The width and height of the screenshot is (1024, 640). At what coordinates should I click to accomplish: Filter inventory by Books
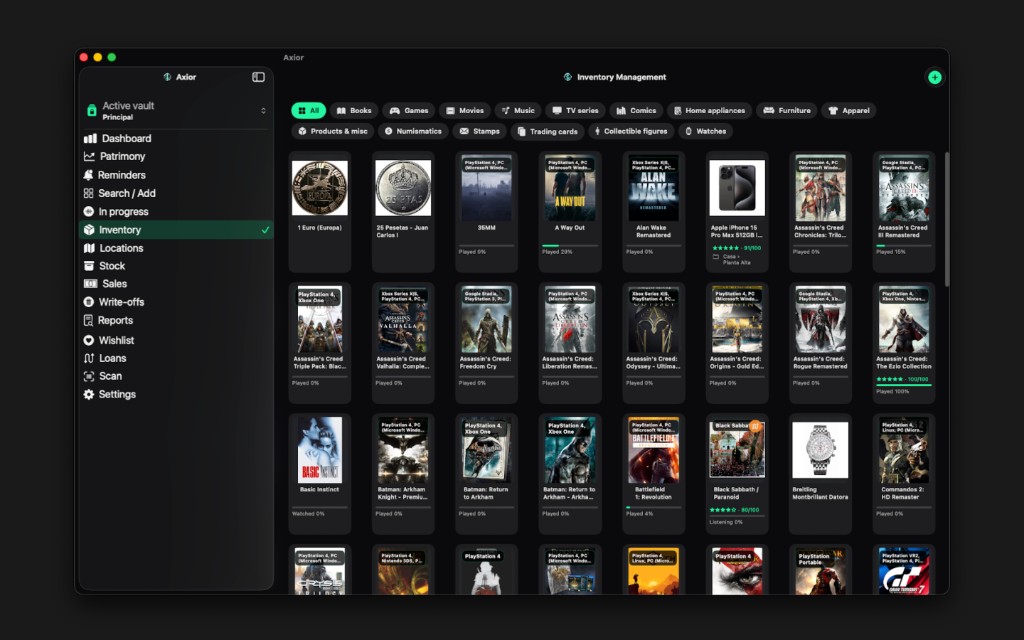(354, 110)
